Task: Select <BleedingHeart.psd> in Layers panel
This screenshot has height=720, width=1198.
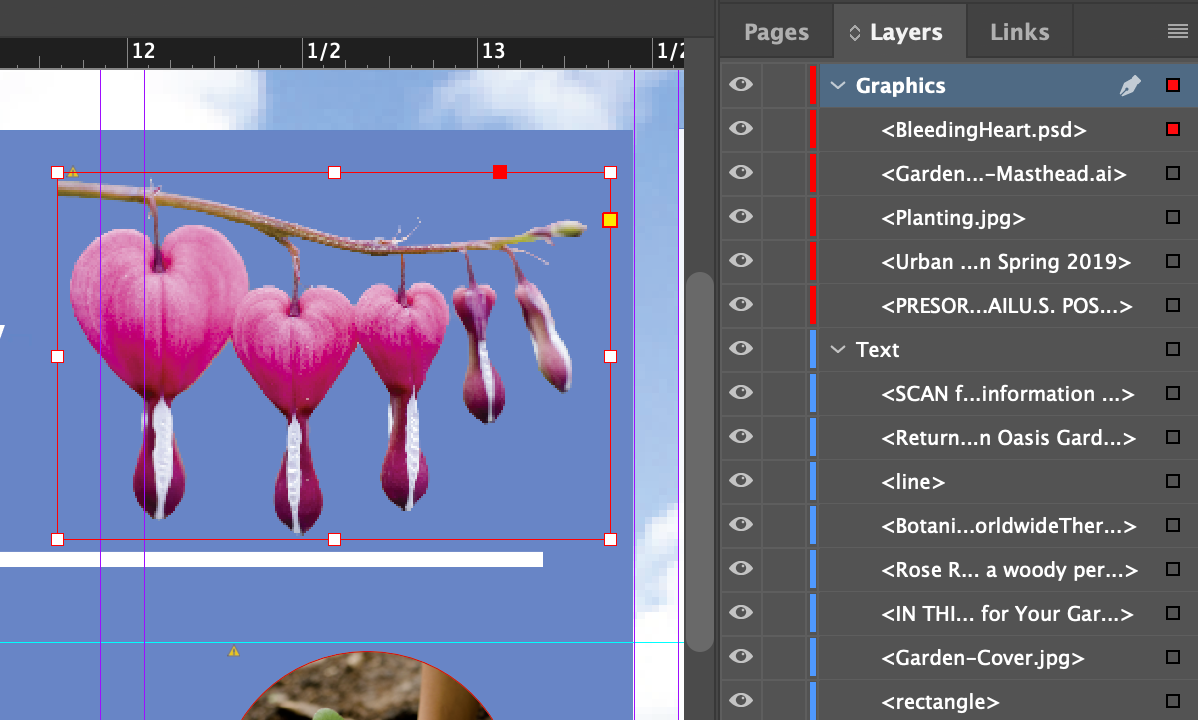Action: [x=983, y=130]
